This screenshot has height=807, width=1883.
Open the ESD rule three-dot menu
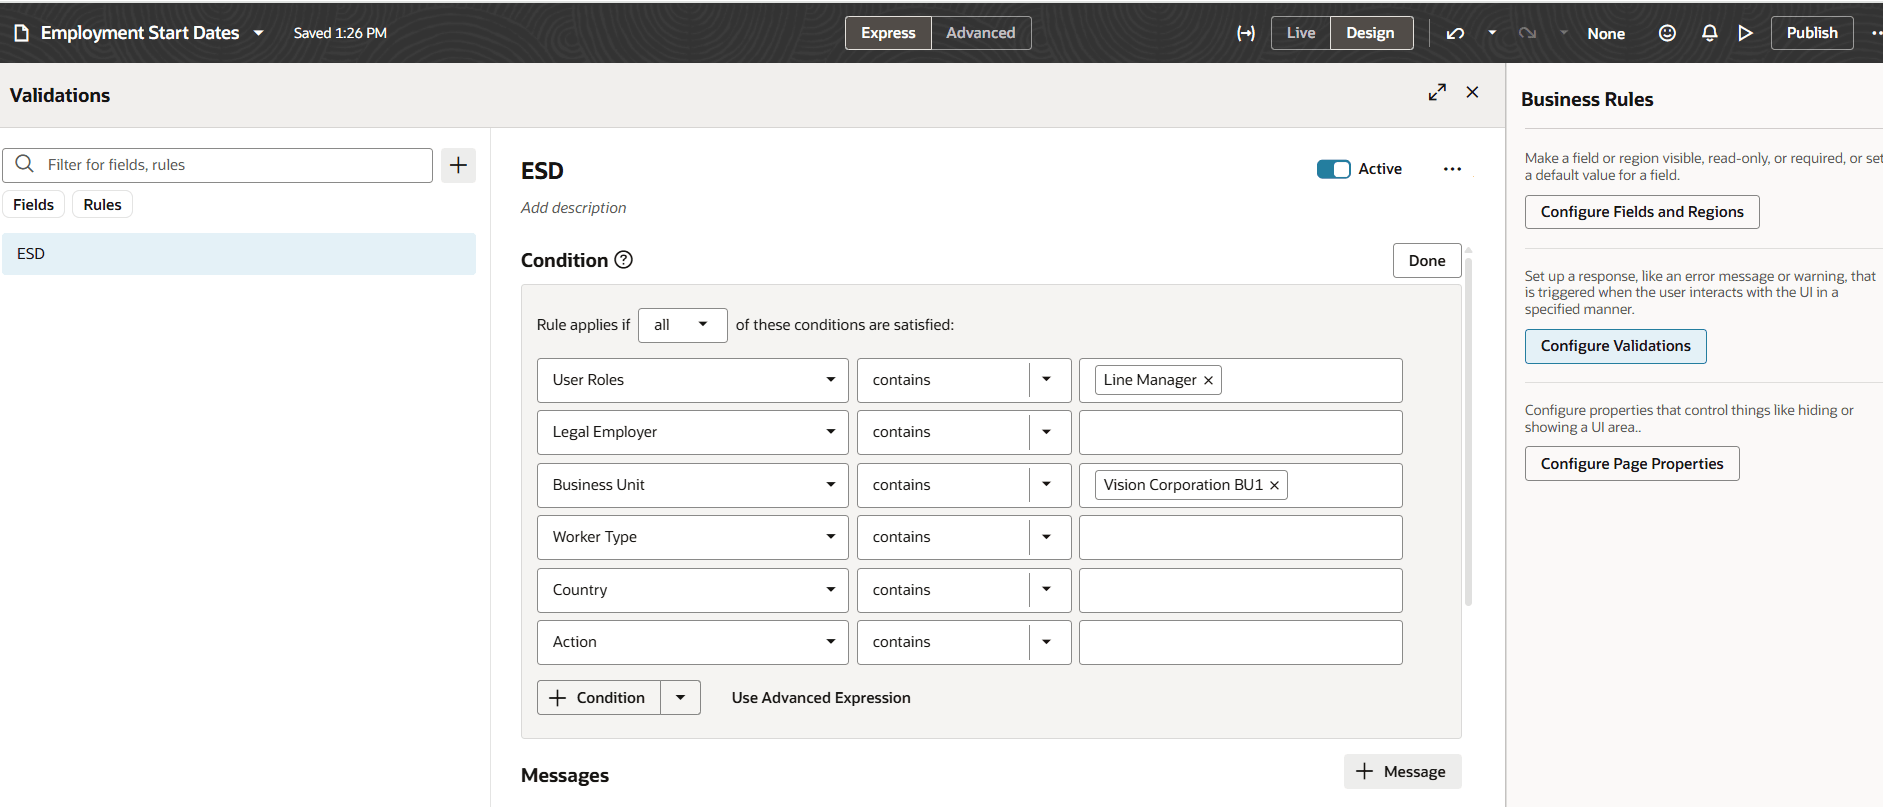[1452, 169]
